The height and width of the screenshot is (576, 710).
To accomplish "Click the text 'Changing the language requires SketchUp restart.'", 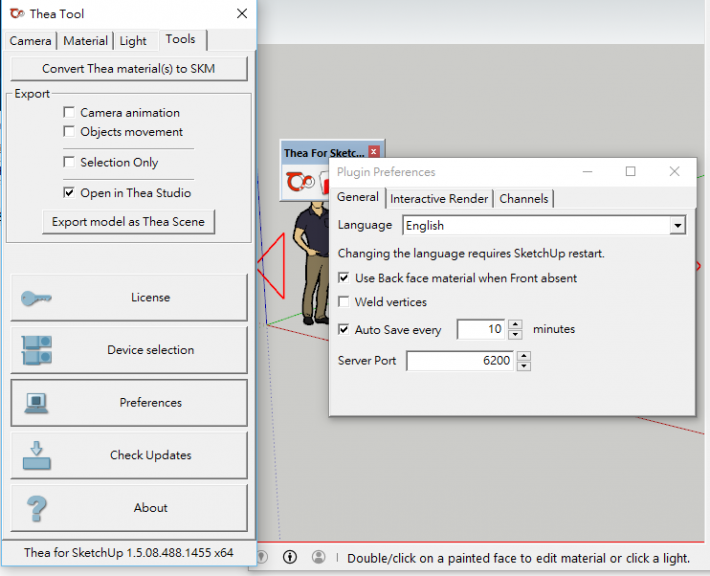I will pyautogui.click(x=471, y=253).
